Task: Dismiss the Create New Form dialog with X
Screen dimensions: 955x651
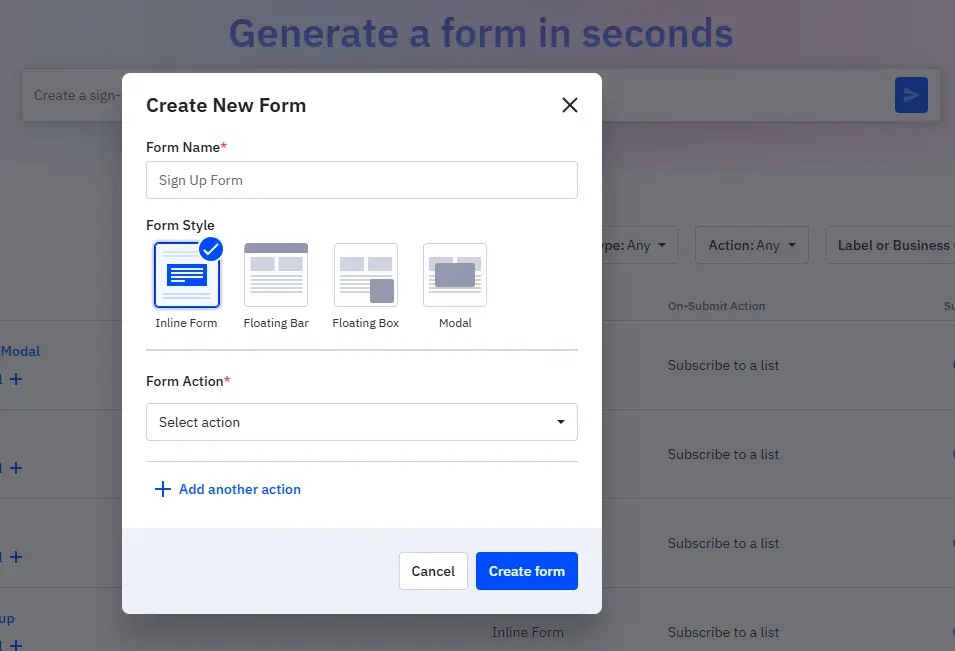Action: point(569,104)
